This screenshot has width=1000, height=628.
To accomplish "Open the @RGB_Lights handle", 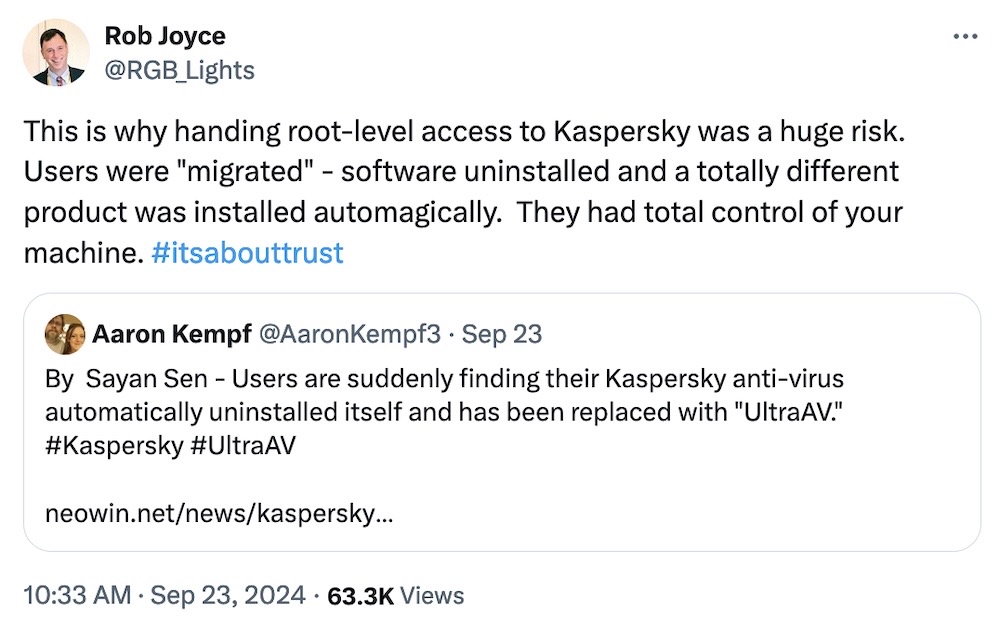I will 180,70.
